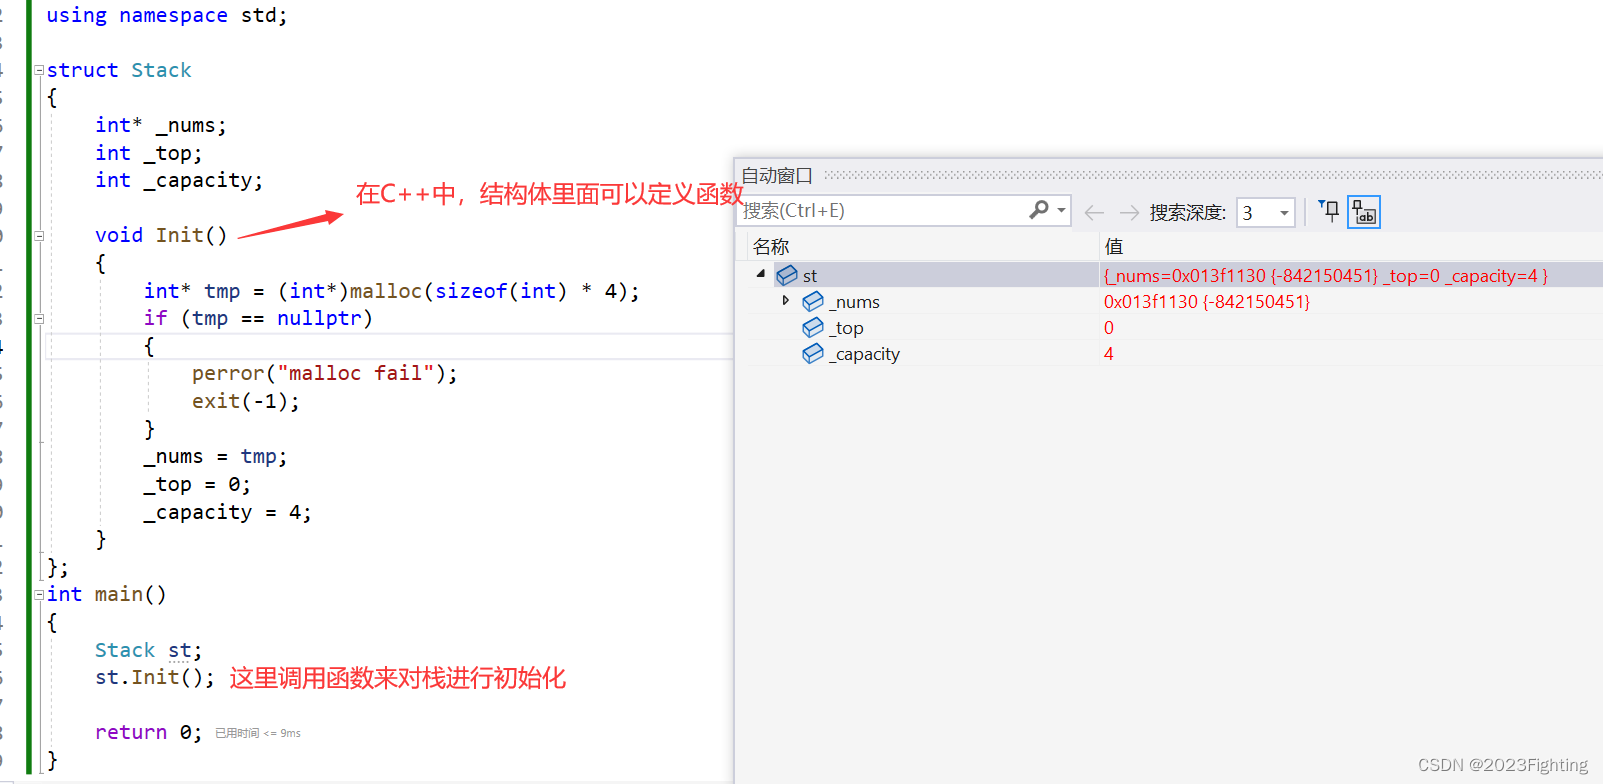Open the search options dropdown arrow
Viewport: 1603px width, 784px height.
coord(1061,211)
